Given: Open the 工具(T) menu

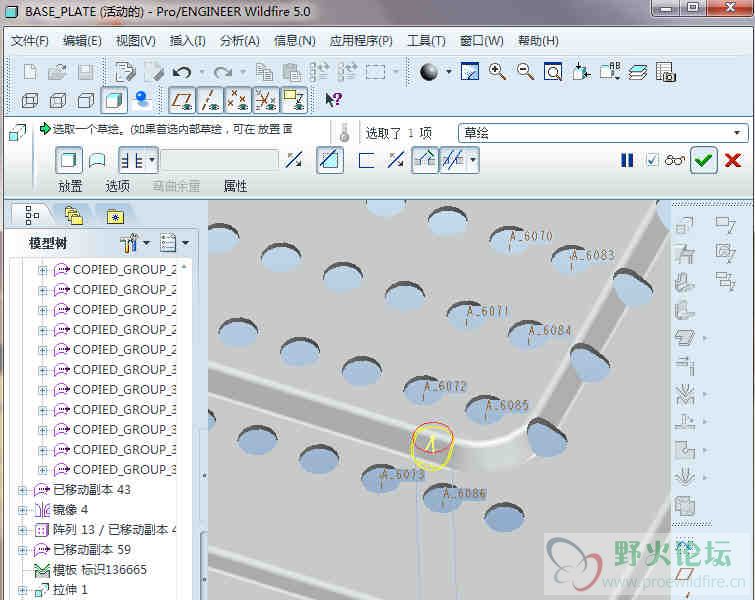Looking at the screenshot, I should [x=426, y=41].
